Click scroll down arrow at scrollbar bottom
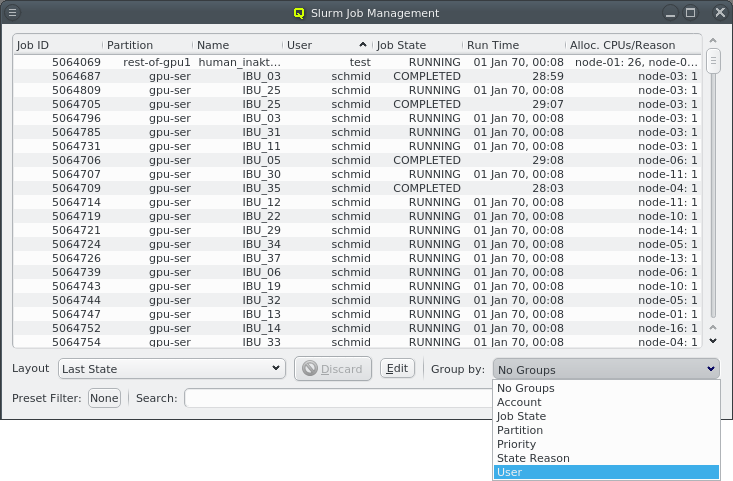The width and height of the screenshot is (733, 481). [713, 341]
